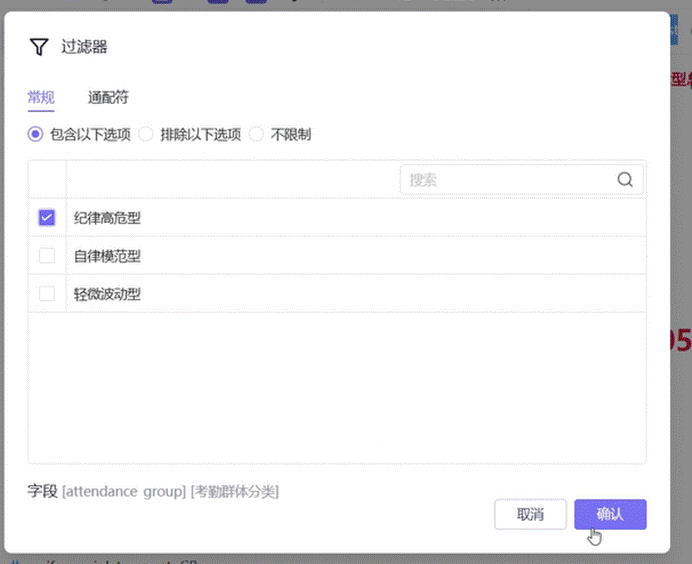Switch to the 常规 tab
Image resolution: width=692 pixels, height=564 pixels.
click(41, 97)
